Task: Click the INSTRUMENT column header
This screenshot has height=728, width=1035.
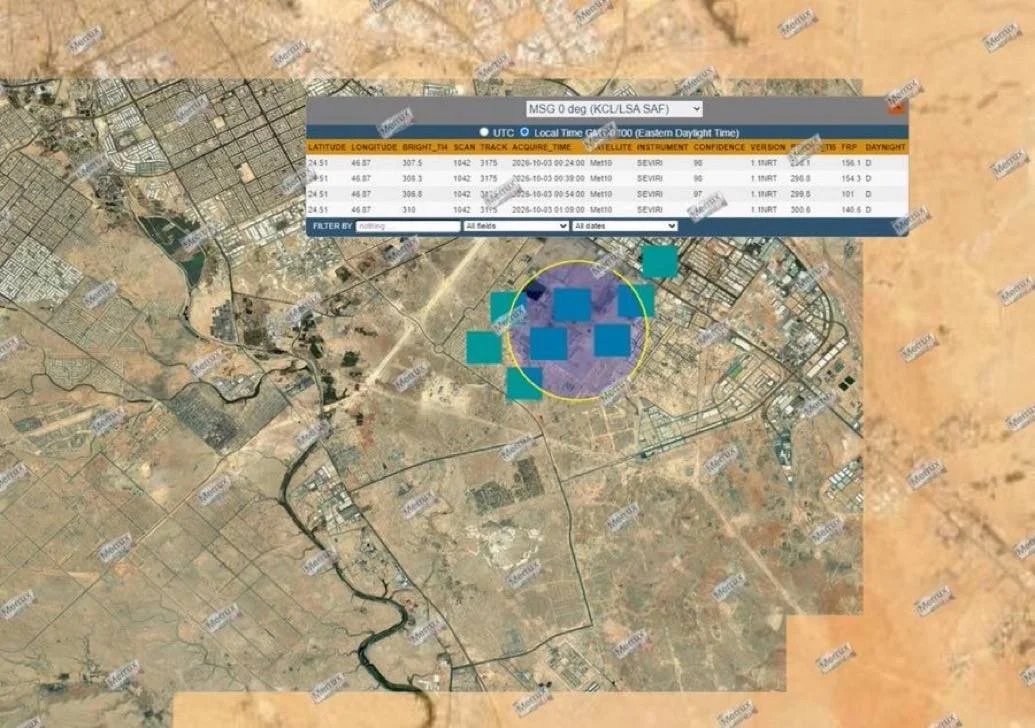Action: [662, 147]
